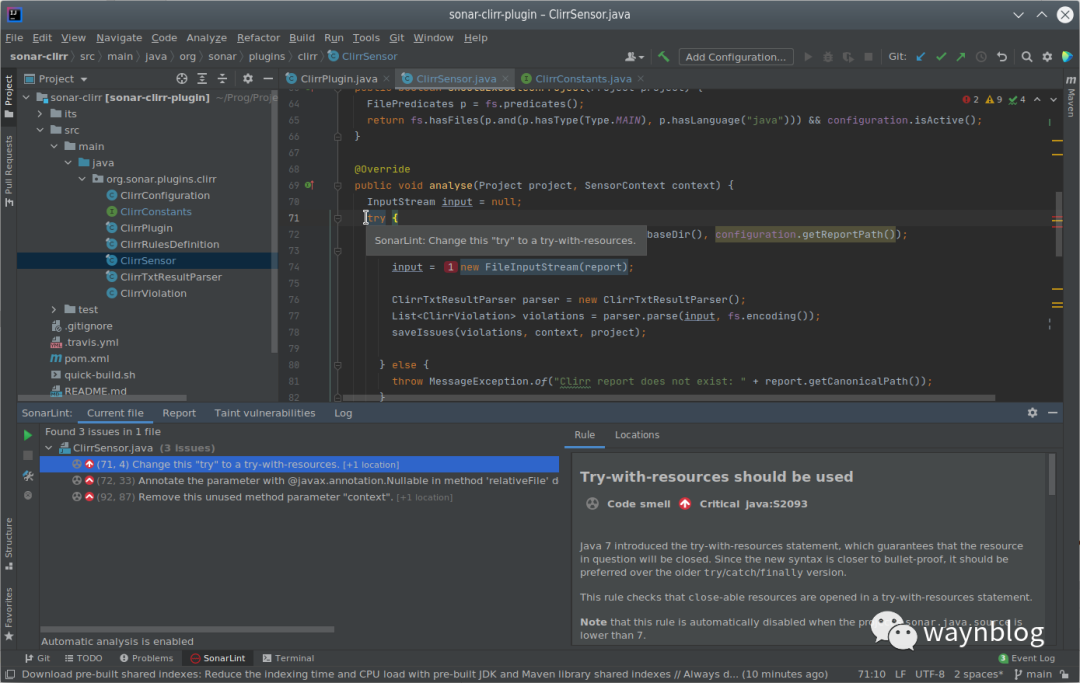Open the Refactor menu
The image size is (1080, 683).
(258, 38)
